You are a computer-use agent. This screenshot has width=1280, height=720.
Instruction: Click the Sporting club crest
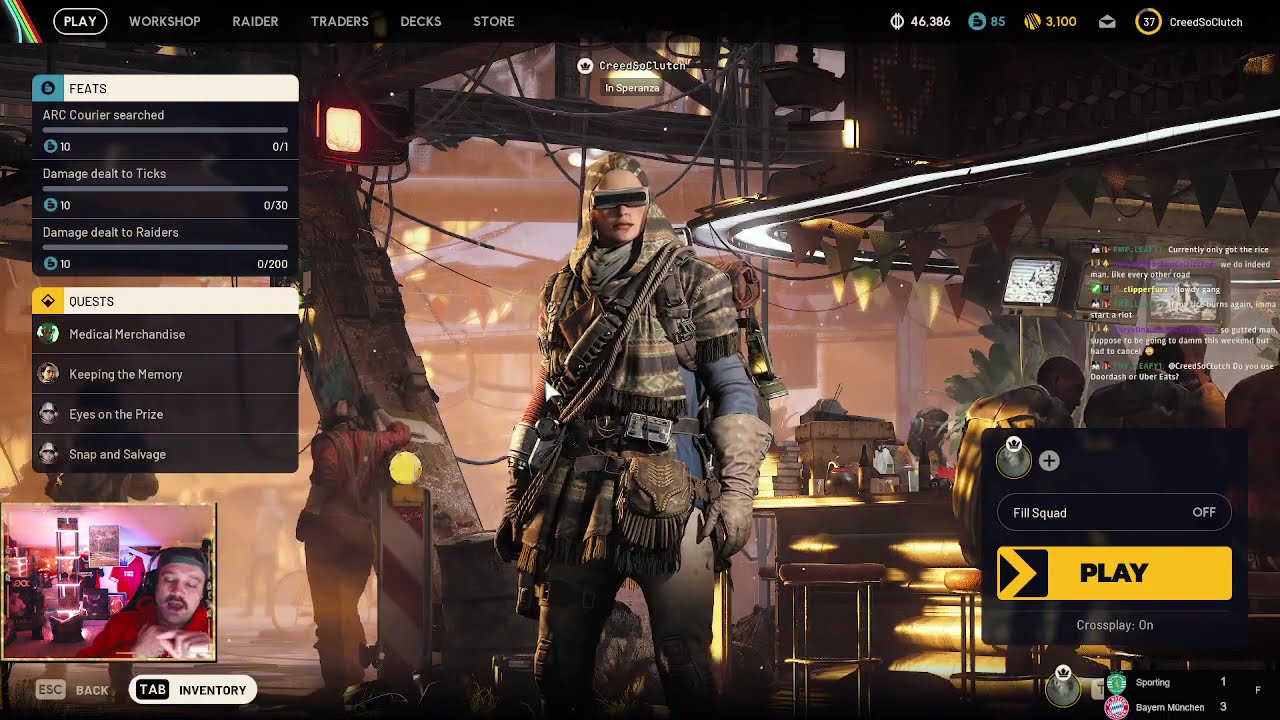pos(1116,683)
